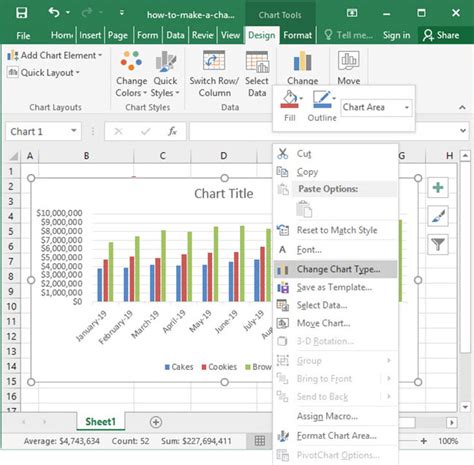This screenshot has width=474, height=465.
Task: Select column B header
Action: tap(86, 156)
